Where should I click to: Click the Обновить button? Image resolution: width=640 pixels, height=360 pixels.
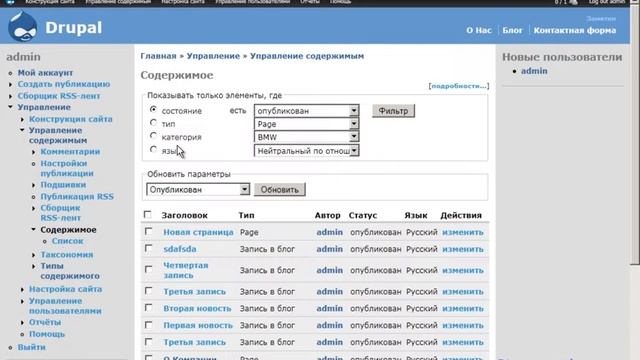[280, 189]
